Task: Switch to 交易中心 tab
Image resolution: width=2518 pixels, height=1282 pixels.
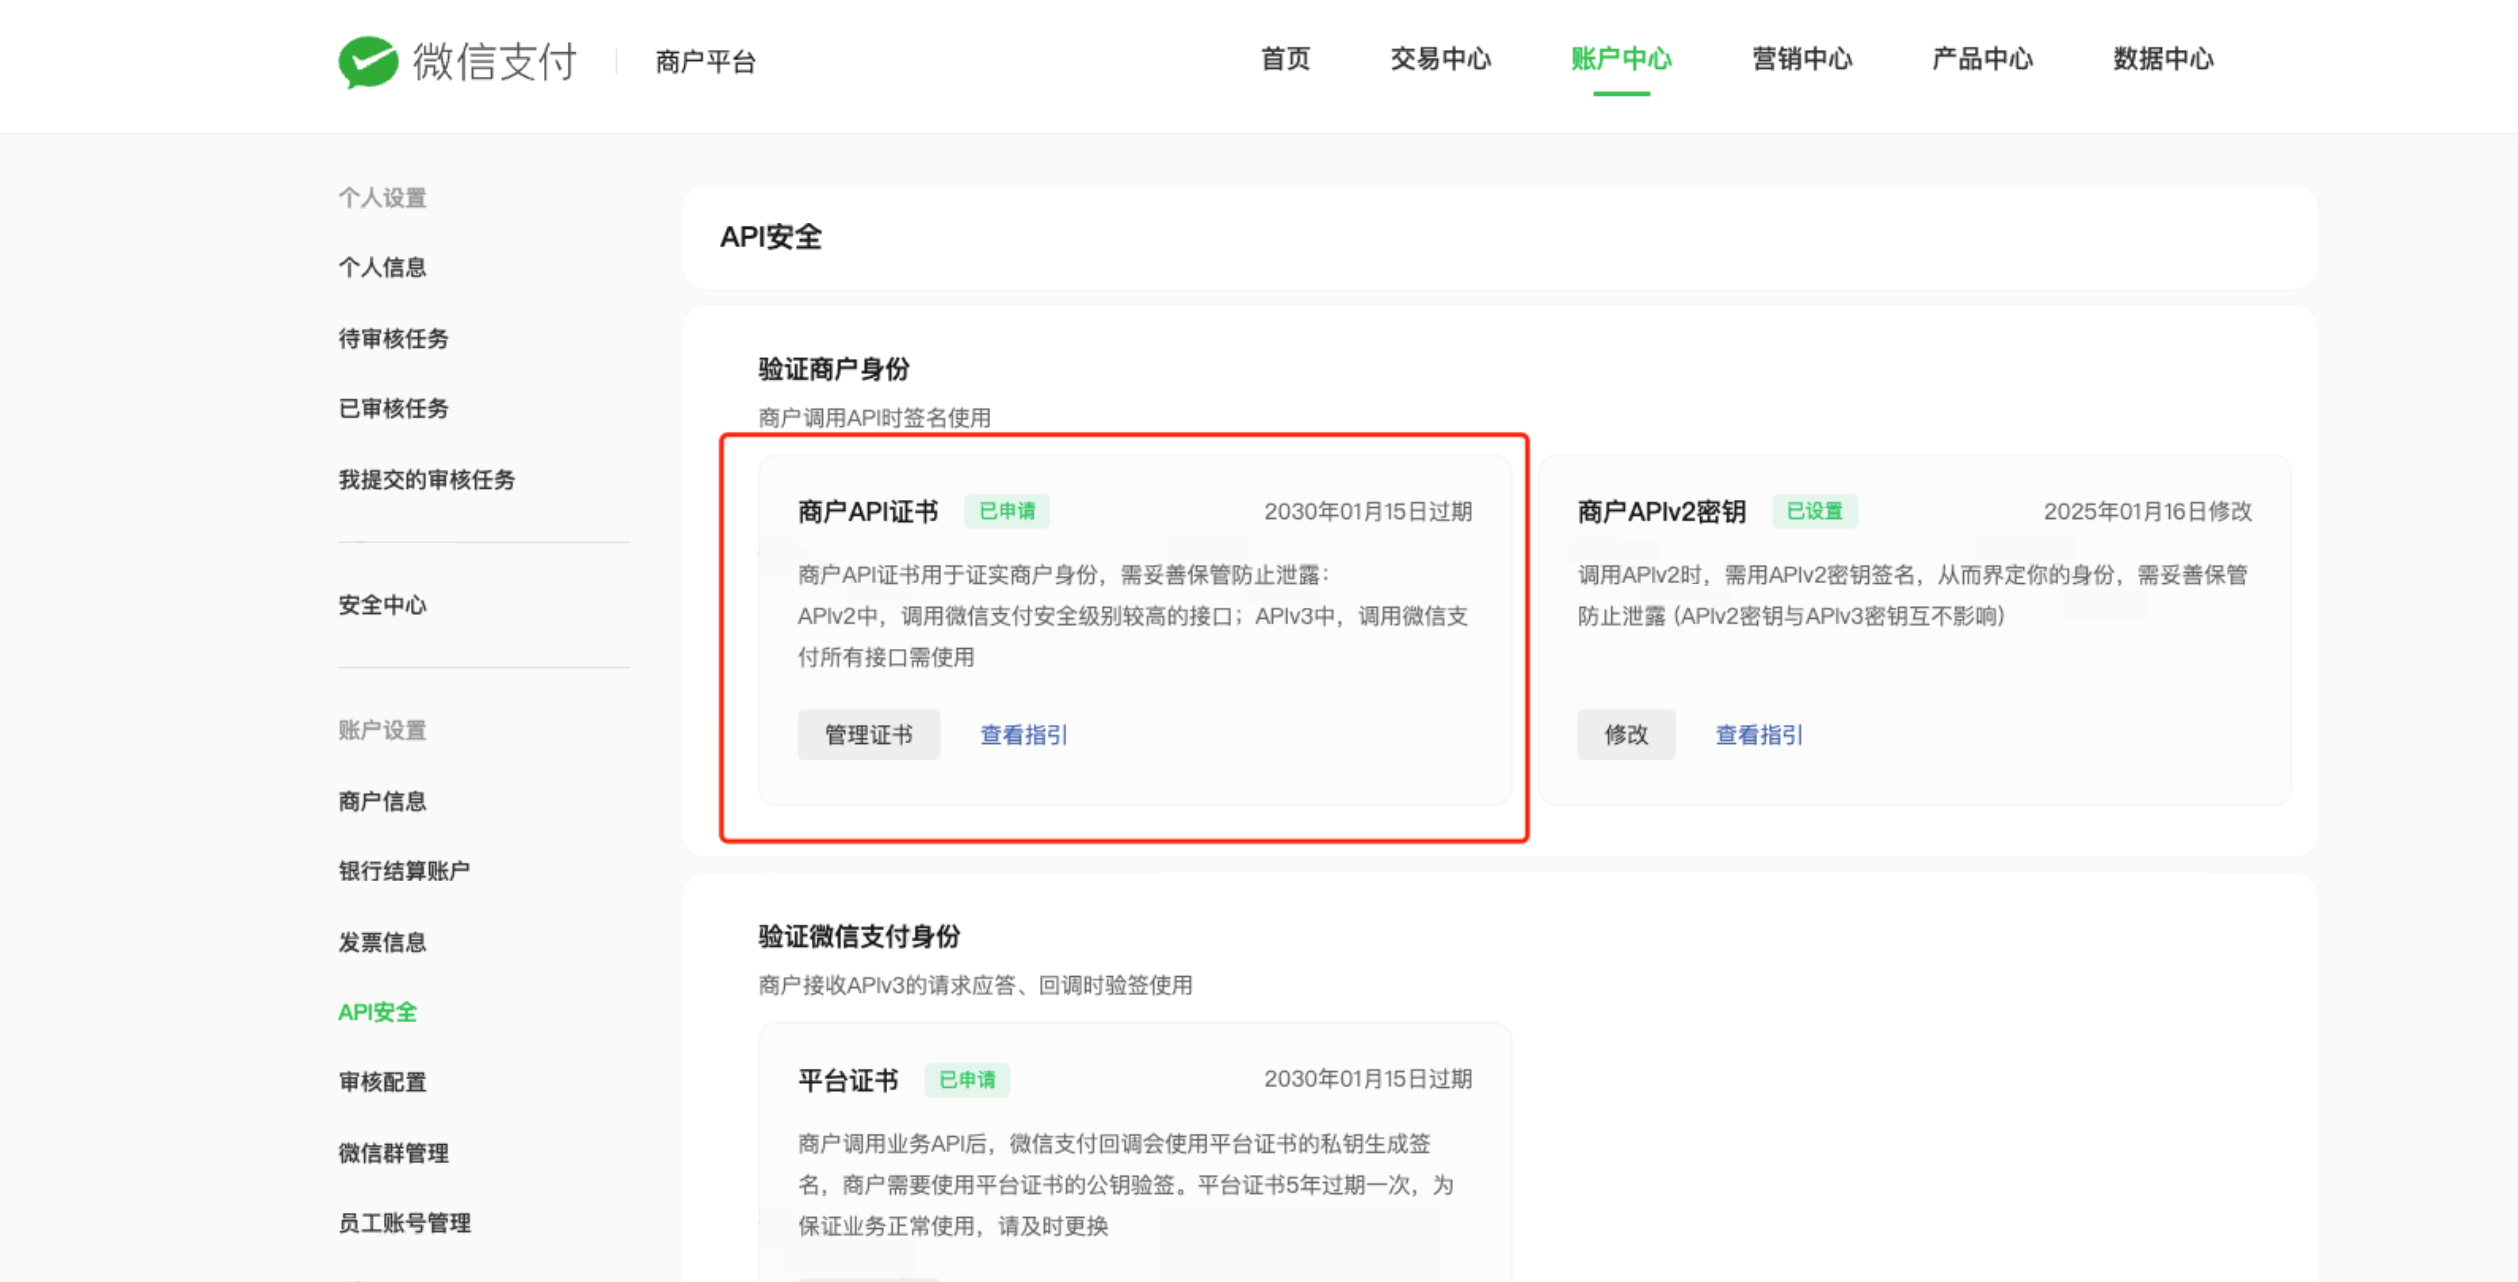Action: click(1440, 59)
